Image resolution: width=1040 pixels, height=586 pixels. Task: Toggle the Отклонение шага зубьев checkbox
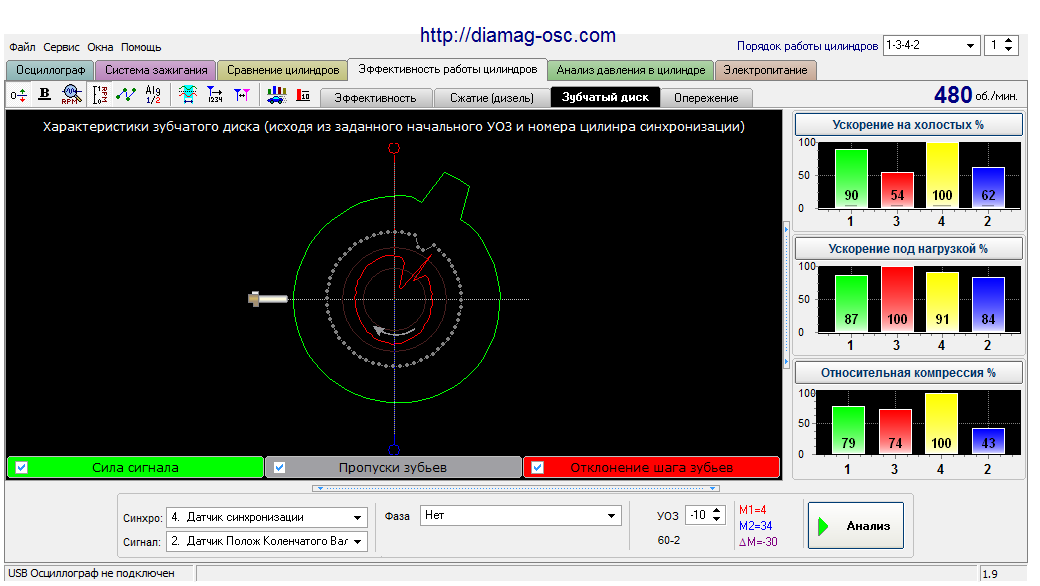point(537,467)
